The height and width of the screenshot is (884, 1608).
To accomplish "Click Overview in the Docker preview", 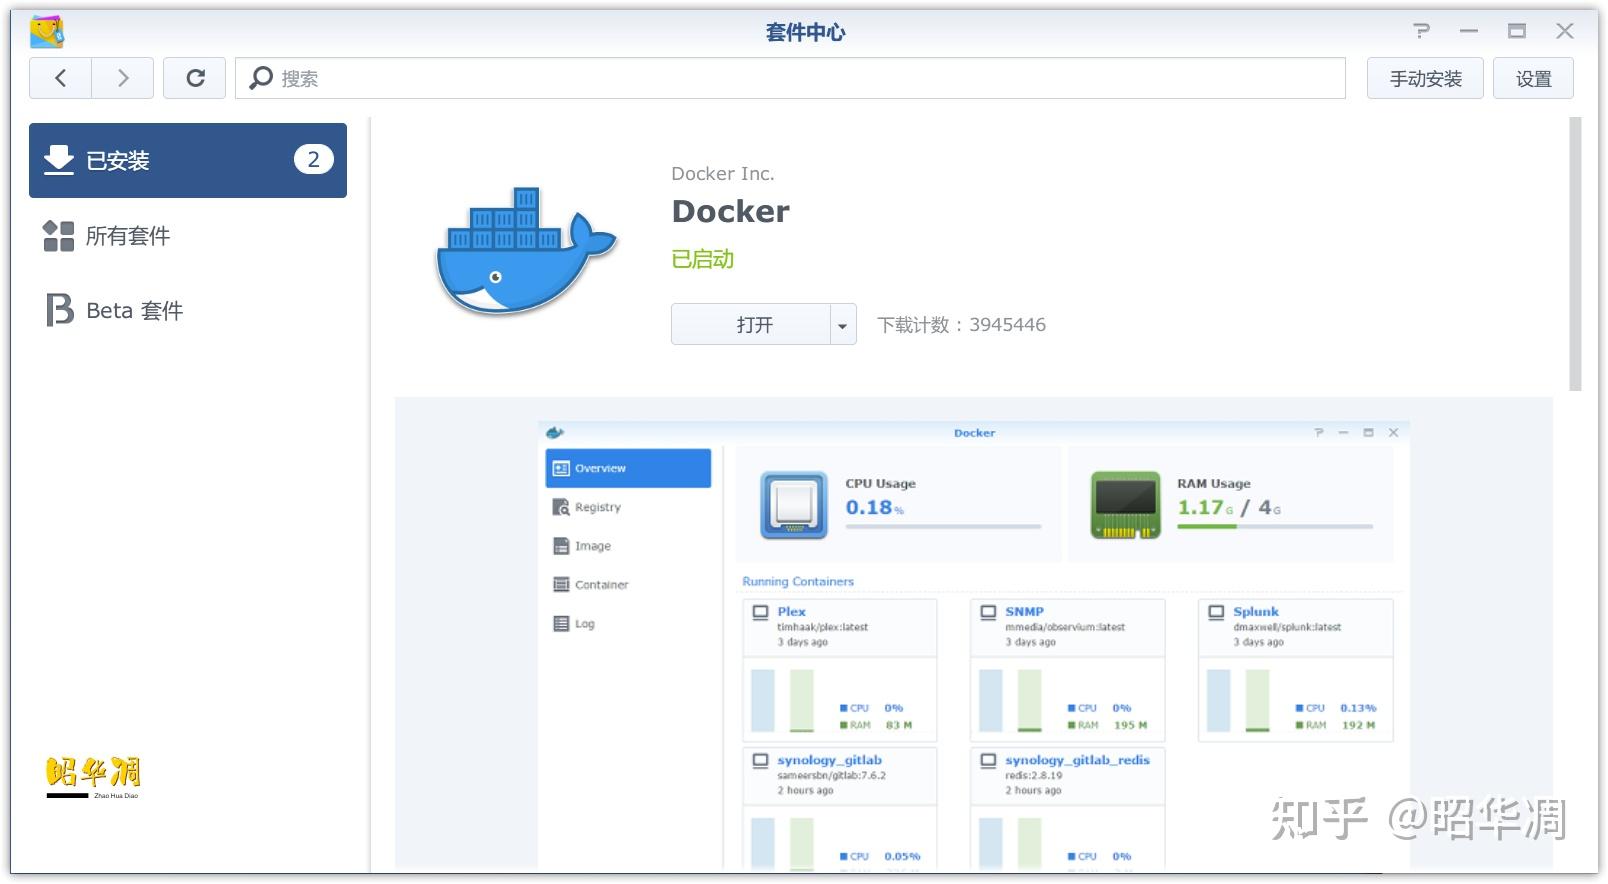I will (628, 468).
